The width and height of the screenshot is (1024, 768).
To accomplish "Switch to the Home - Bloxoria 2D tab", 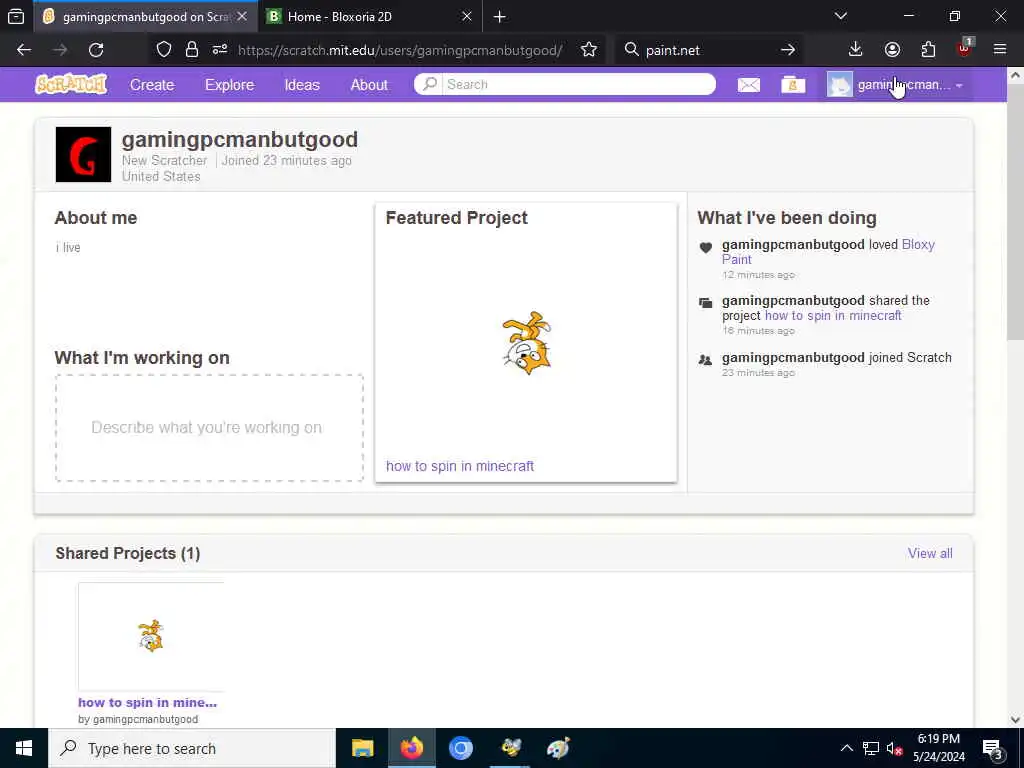I will tap(362, 17).
